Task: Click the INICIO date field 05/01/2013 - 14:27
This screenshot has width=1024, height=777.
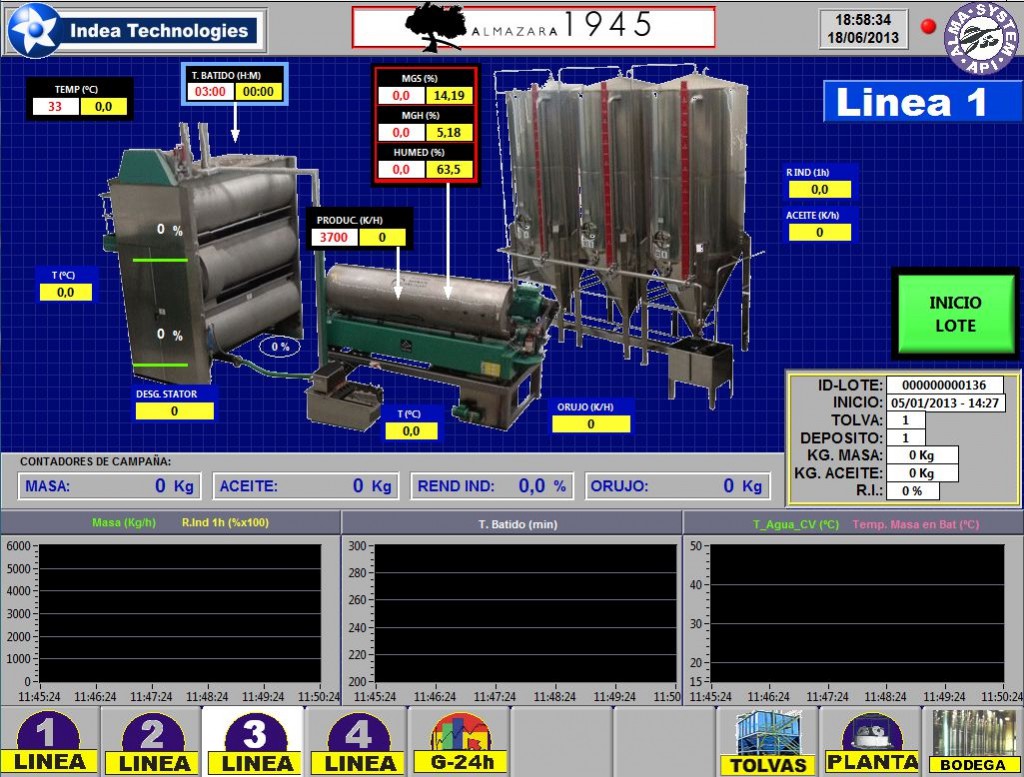Action: coord(944,402)
